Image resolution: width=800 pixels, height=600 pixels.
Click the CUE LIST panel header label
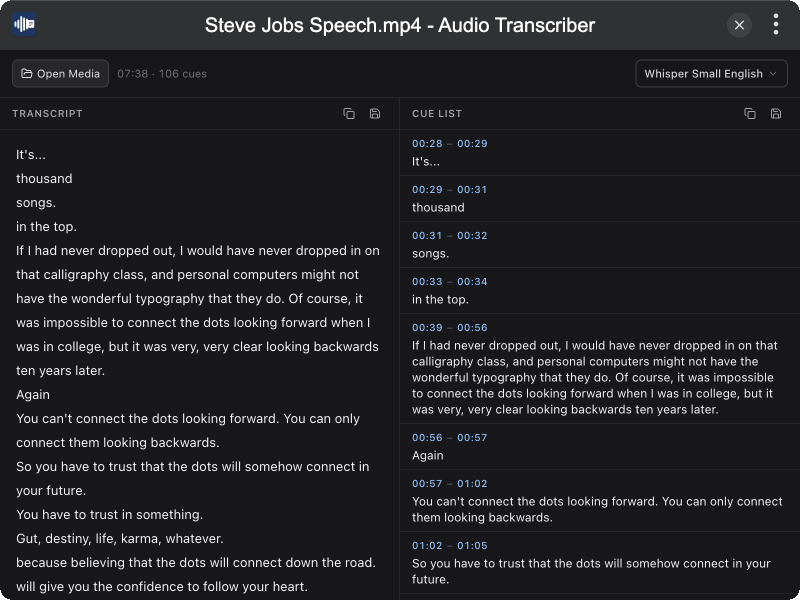coord(437,114)
